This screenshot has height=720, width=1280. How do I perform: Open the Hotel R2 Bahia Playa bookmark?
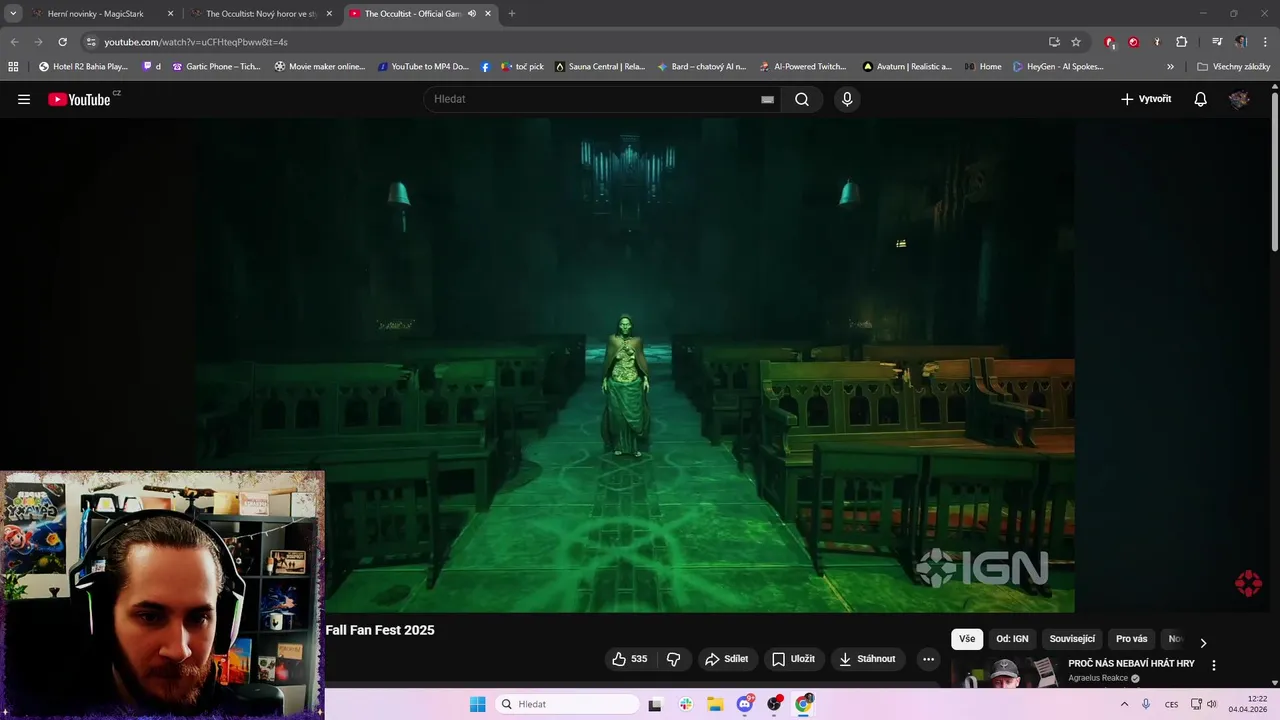pos(83,67)
